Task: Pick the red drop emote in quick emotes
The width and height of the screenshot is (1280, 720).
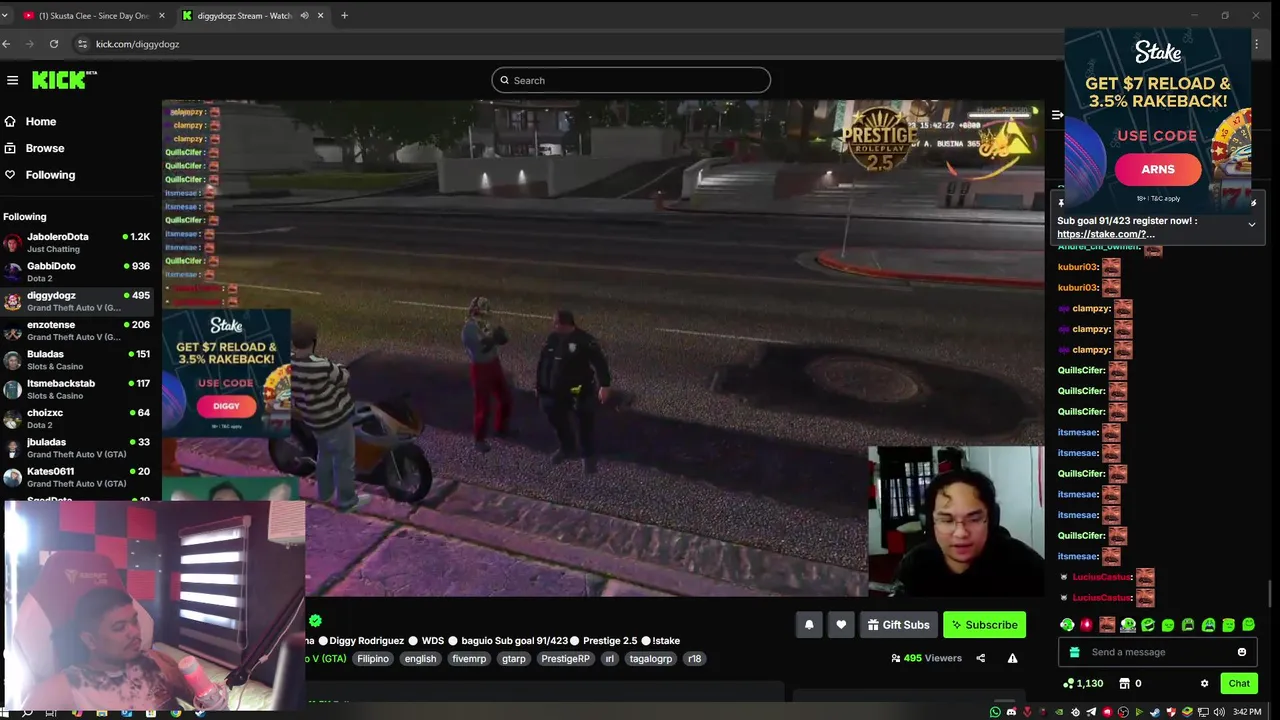Action: (x=1086, y=625)
